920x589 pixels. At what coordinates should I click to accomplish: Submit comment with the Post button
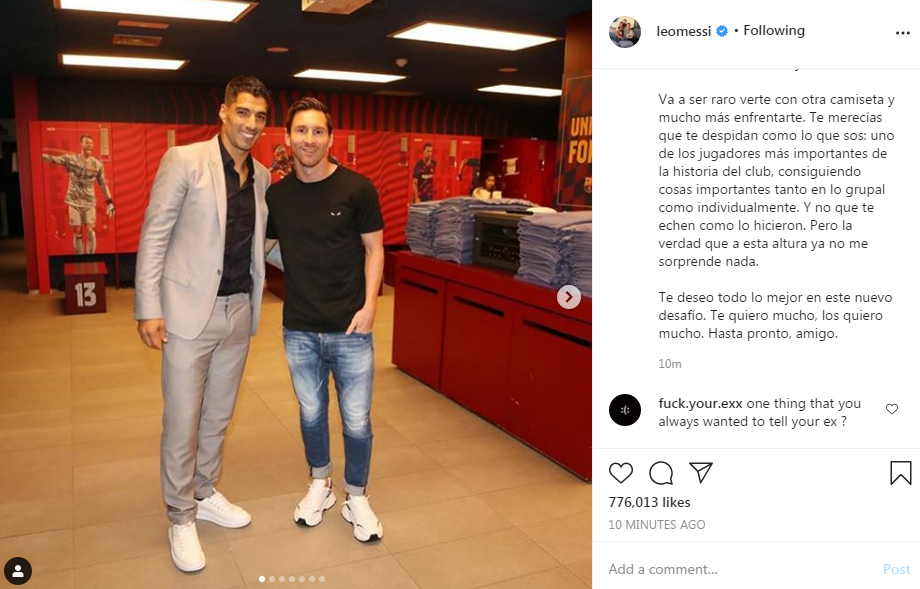897,569
